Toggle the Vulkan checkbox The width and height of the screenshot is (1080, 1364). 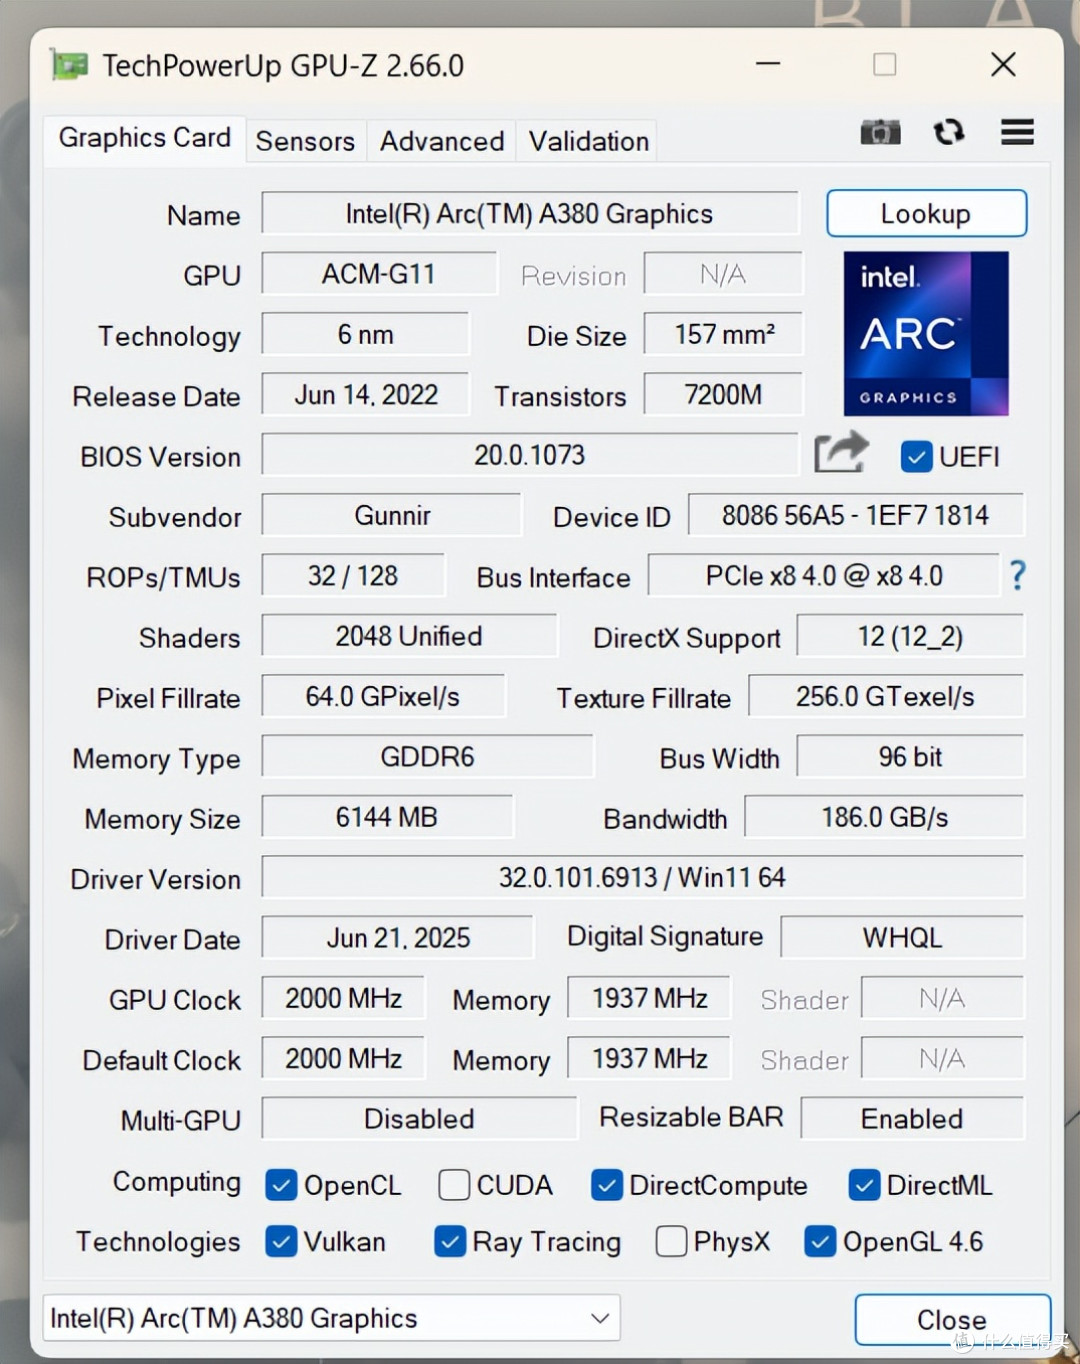281,1241
